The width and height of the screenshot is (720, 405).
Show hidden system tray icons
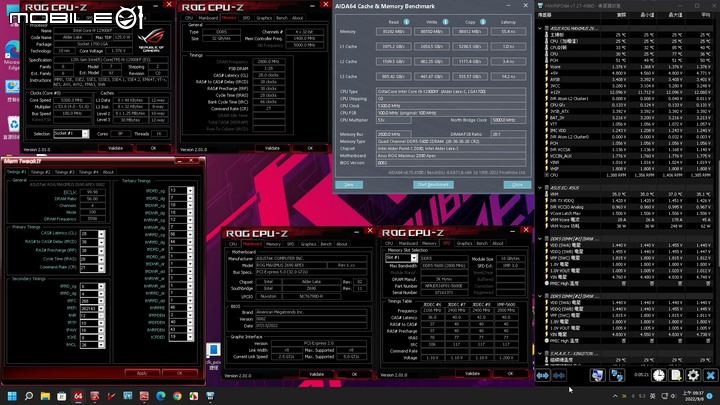[615, 396]
